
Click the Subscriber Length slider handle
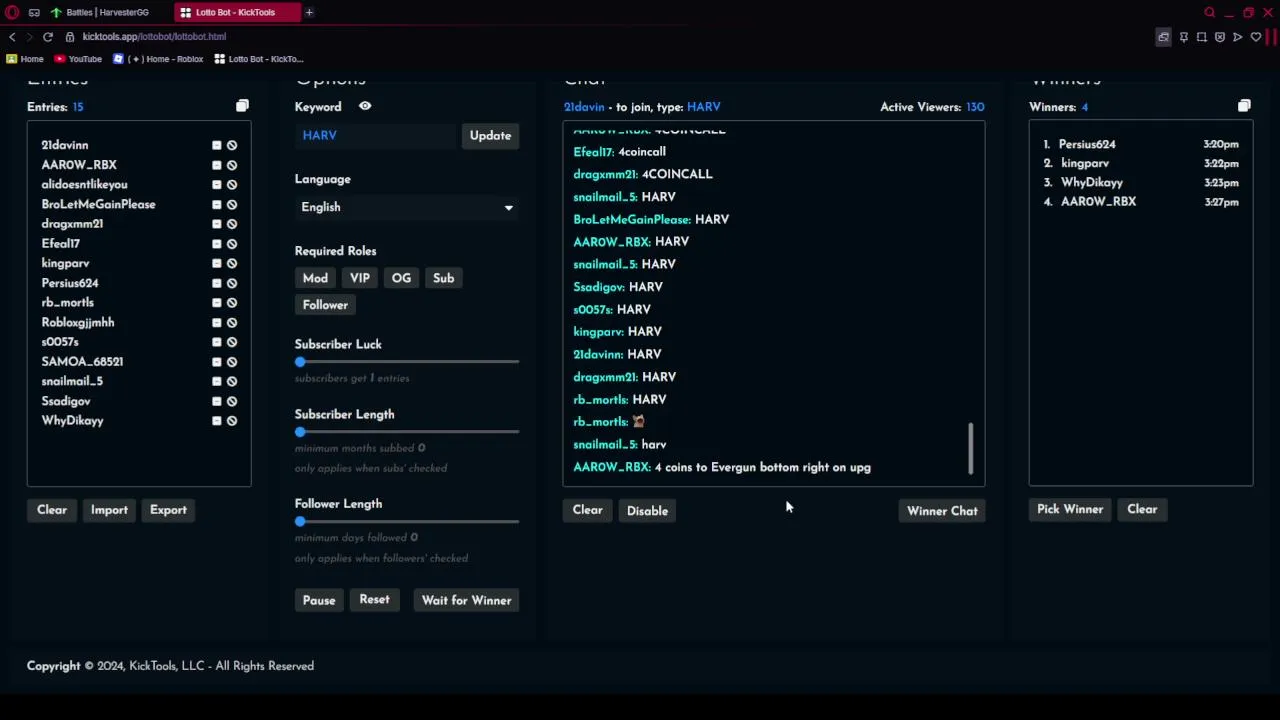tap(300, 432)
